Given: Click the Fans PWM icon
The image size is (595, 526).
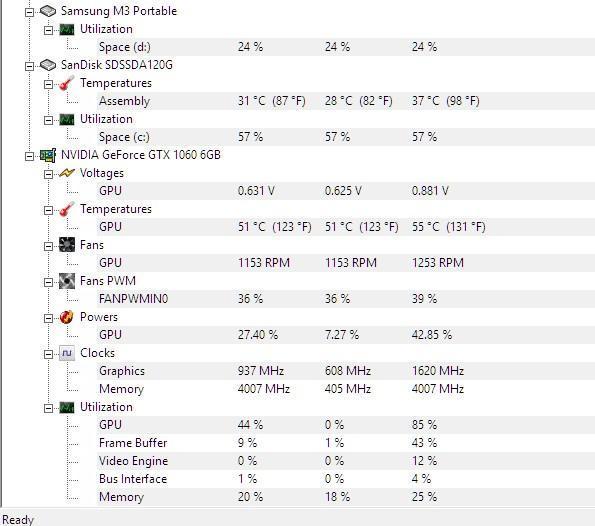Looking at the screenshot, I should 67,281.
